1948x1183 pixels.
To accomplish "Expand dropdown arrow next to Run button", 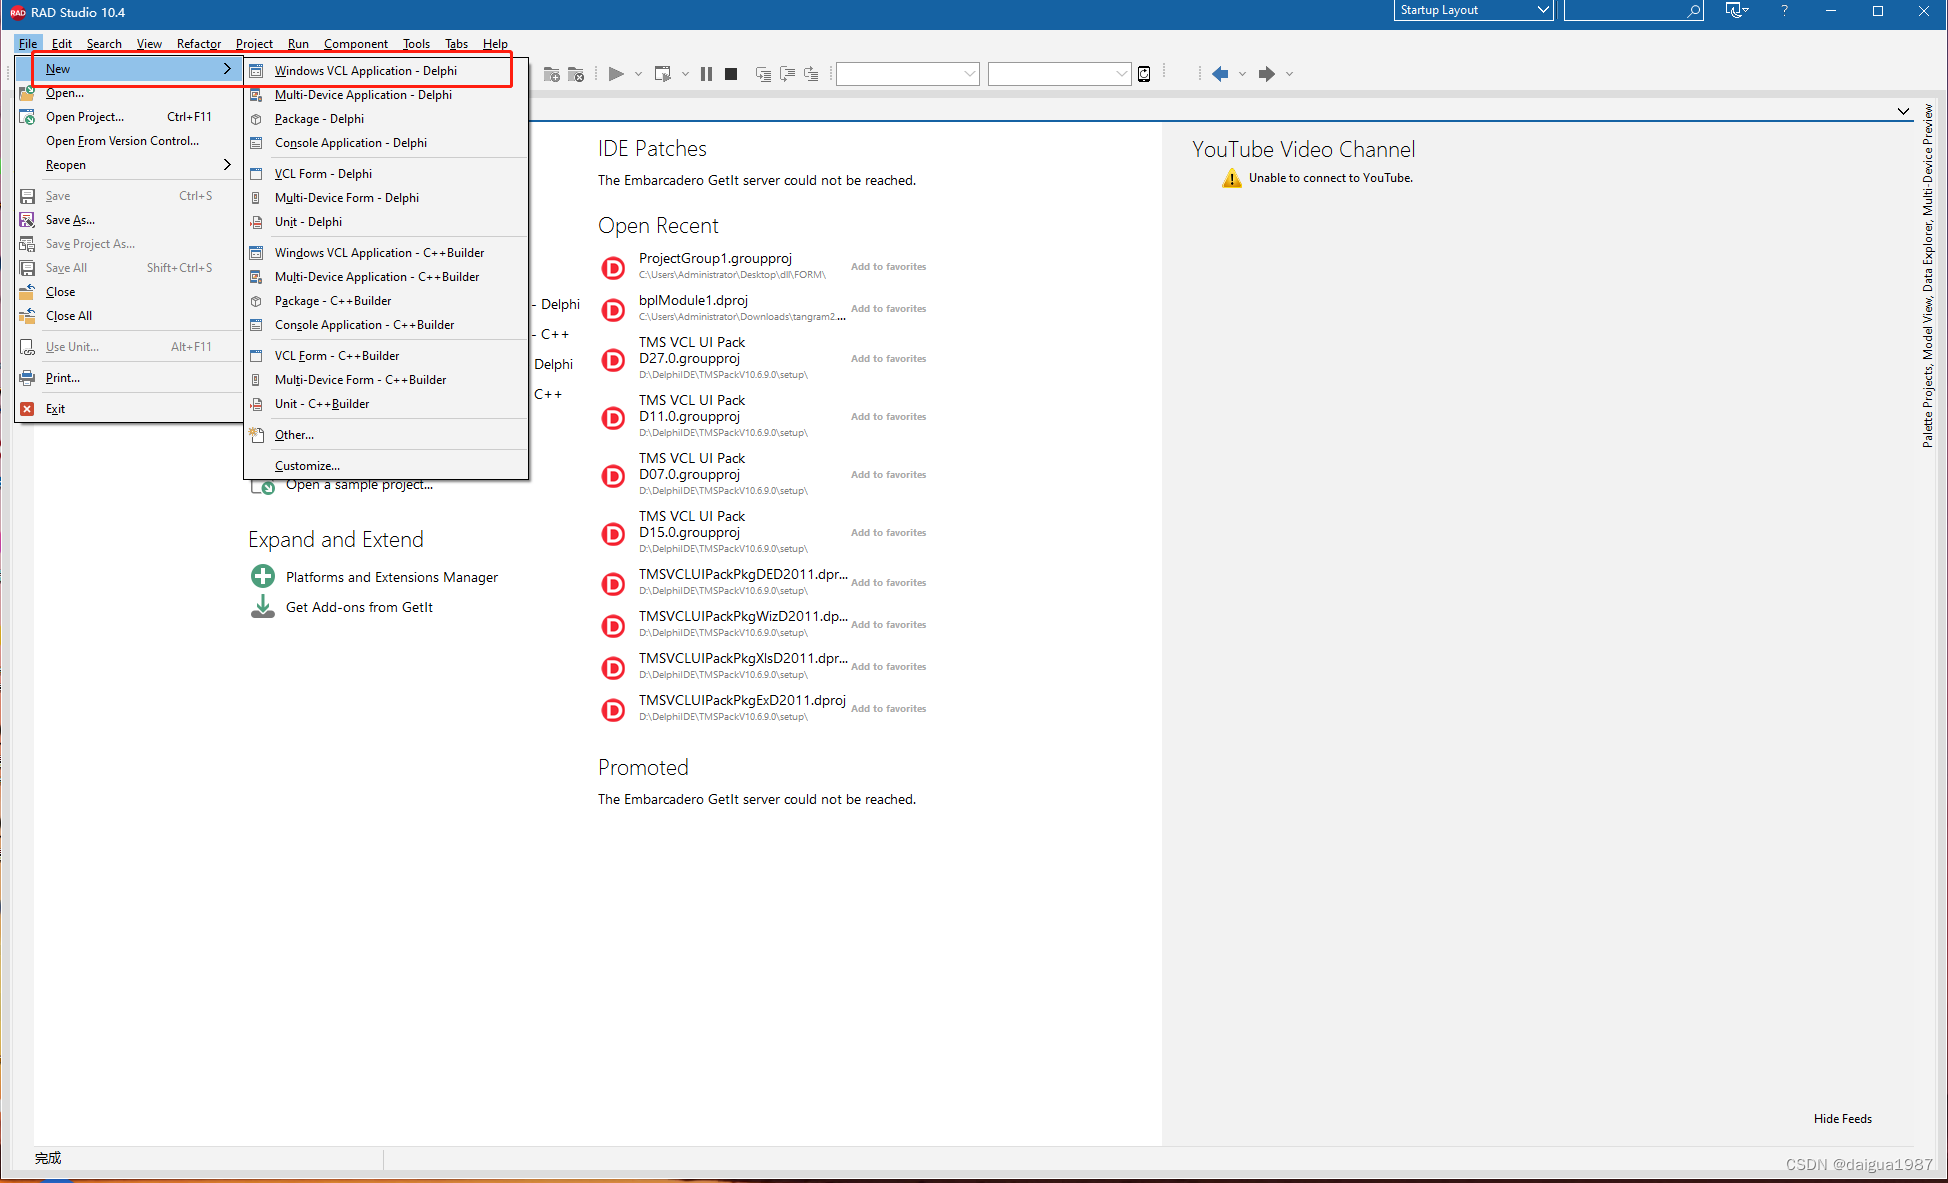I will click(x=638, y=74).
